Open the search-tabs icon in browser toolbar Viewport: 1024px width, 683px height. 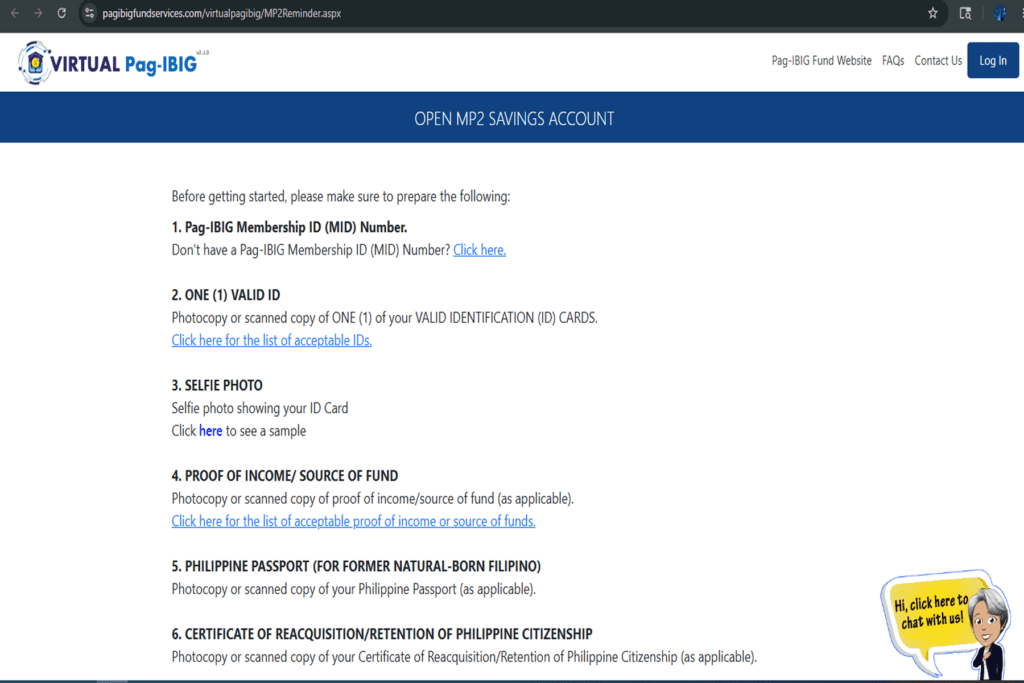[x=965, y=13]
